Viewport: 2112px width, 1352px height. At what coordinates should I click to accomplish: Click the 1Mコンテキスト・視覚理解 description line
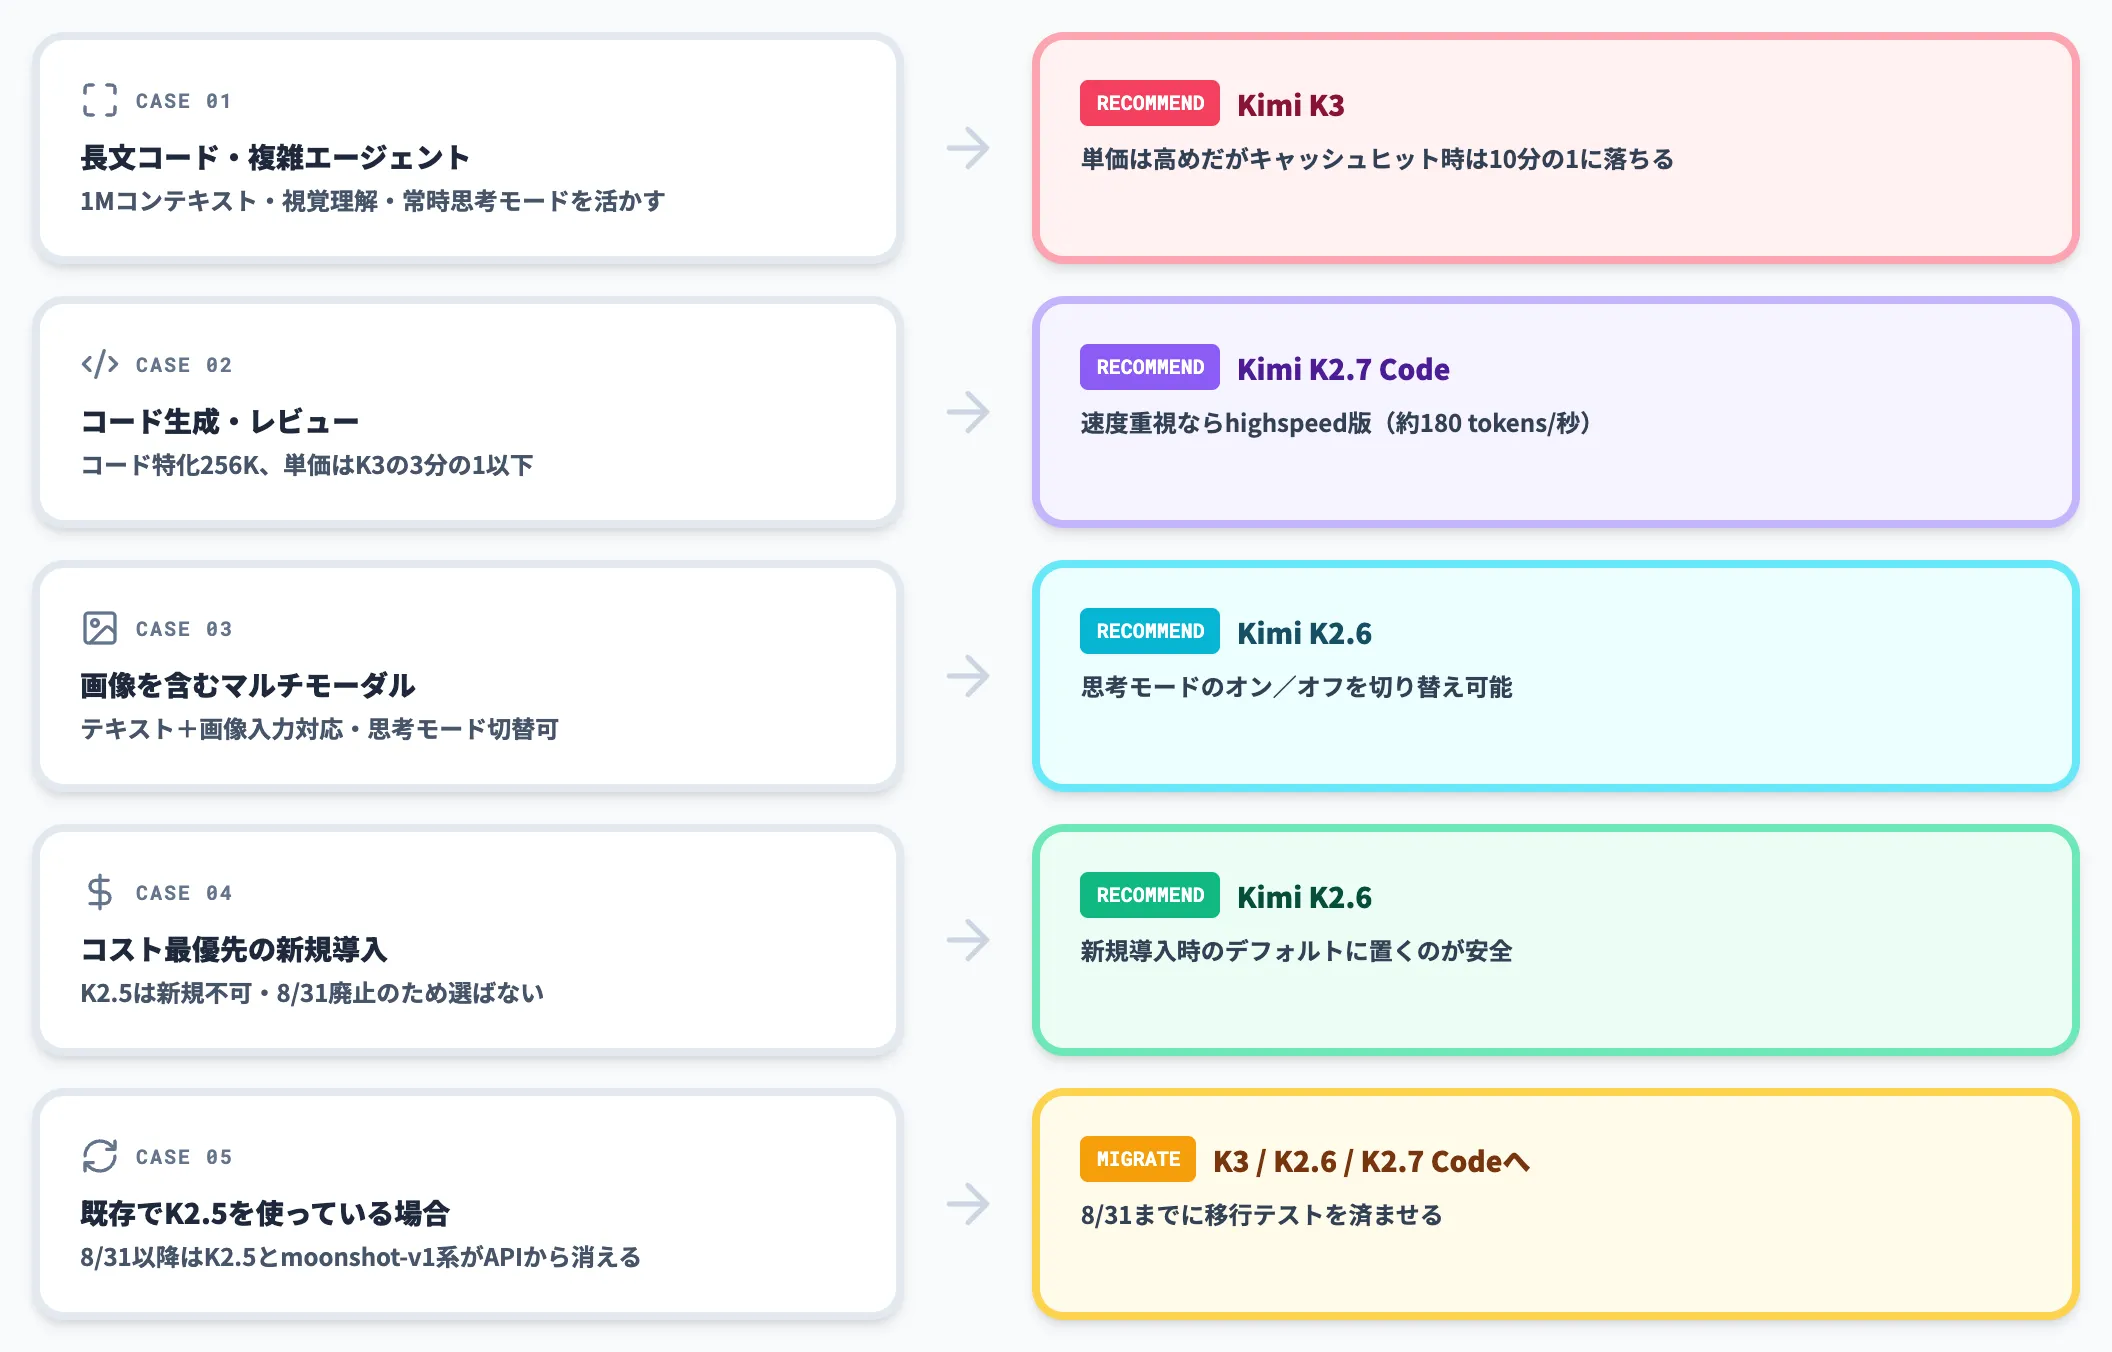373,201
